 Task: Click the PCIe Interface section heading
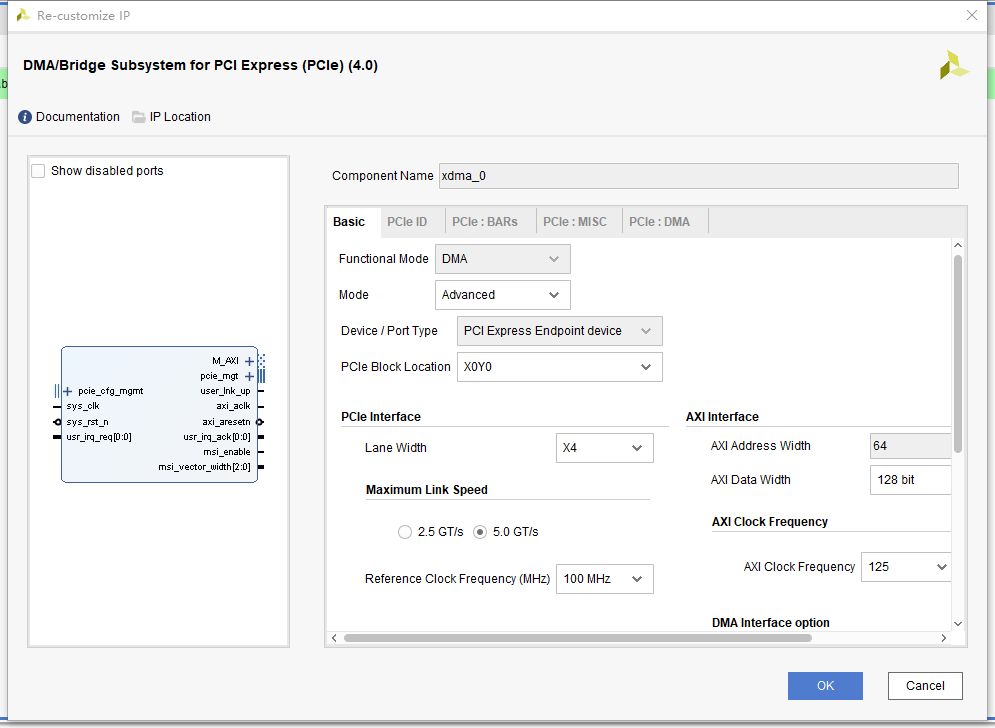[381, 417]
